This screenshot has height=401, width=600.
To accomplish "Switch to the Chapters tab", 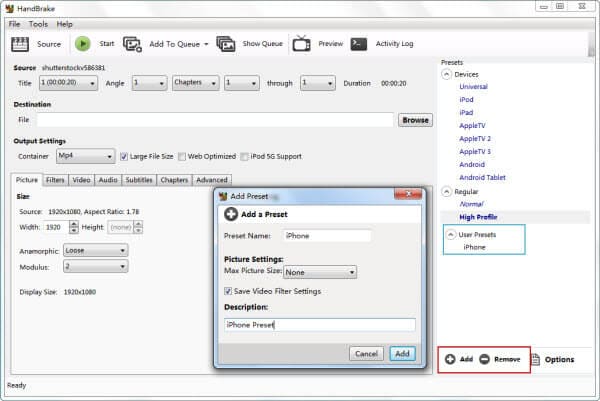I will (174, 180).
